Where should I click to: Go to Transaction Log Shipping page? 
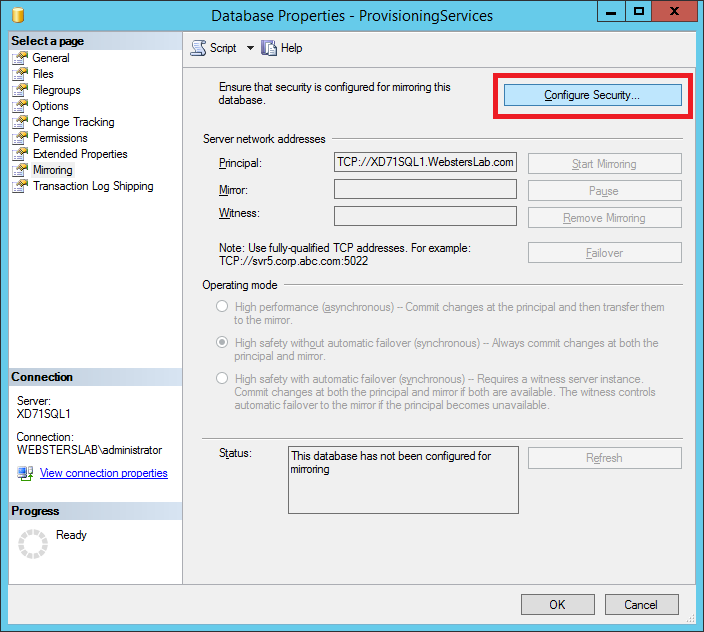92,186
